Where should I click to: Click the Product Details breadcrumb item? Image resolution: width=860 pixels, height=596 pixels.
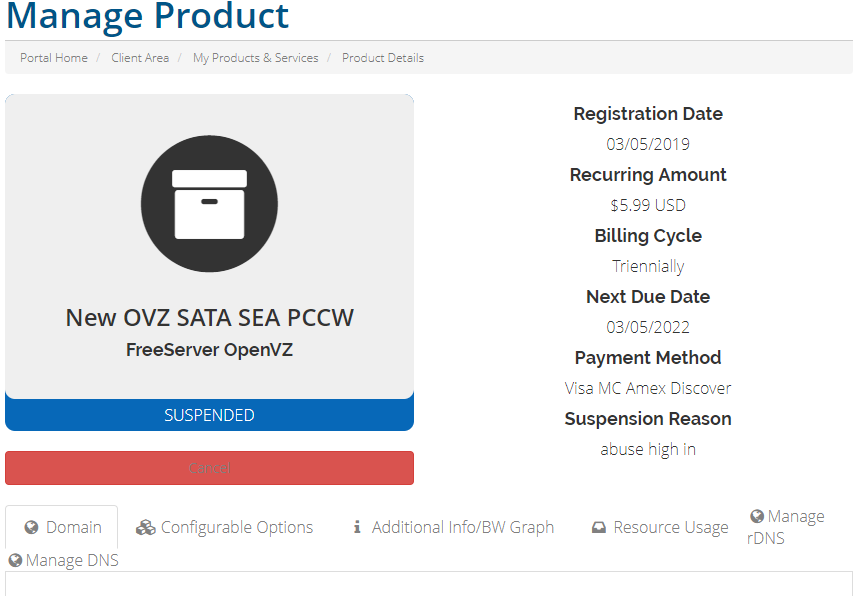[383, 58]
